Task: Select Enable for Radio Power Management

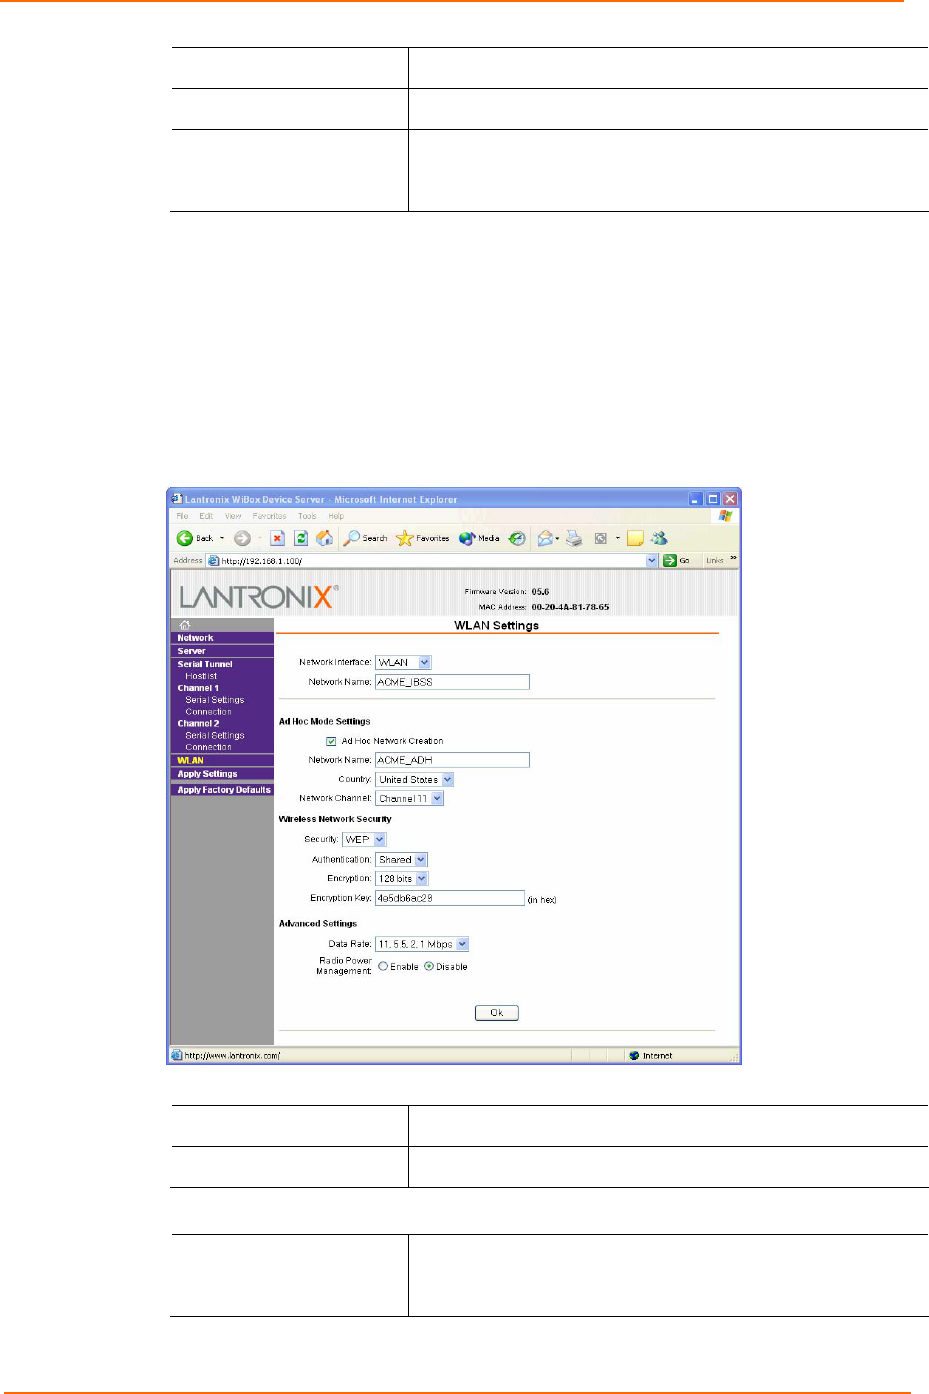Action: pyautogui.click(x=383, y=966)
